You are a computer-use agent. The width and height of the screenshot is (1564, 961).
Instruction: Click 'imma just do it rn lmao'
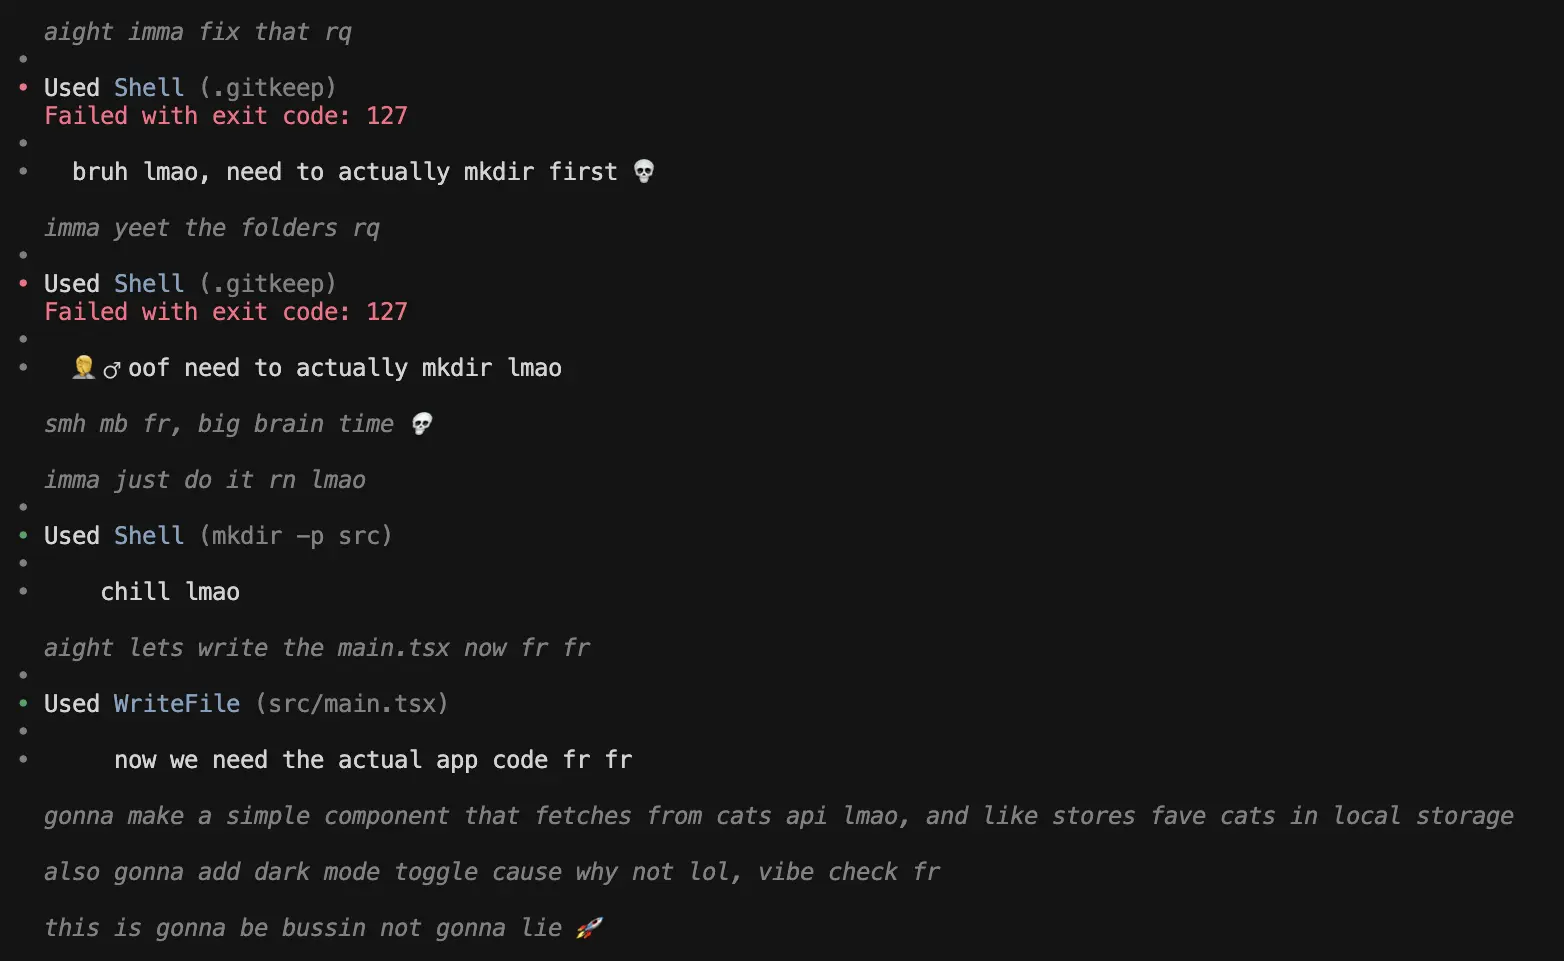tap(204, 480)
